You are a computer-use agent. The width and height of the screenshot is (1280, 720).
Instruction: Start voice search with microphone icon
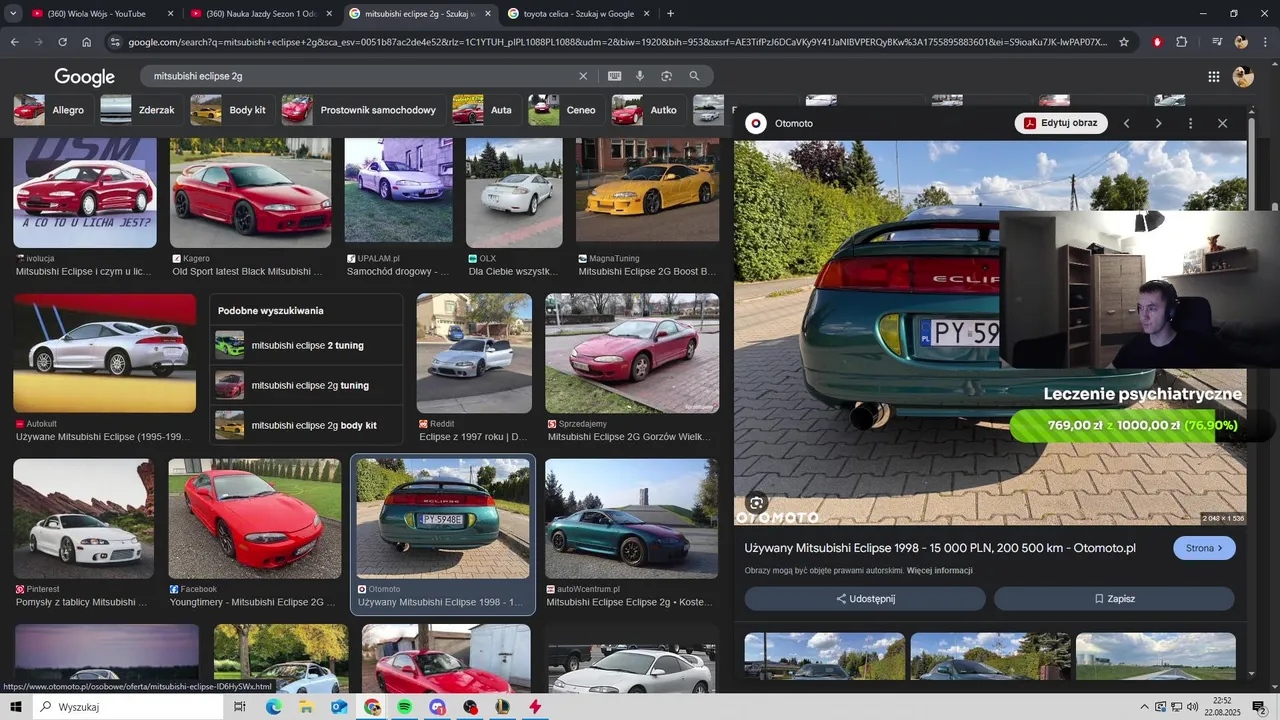click(x=640, y=76)
